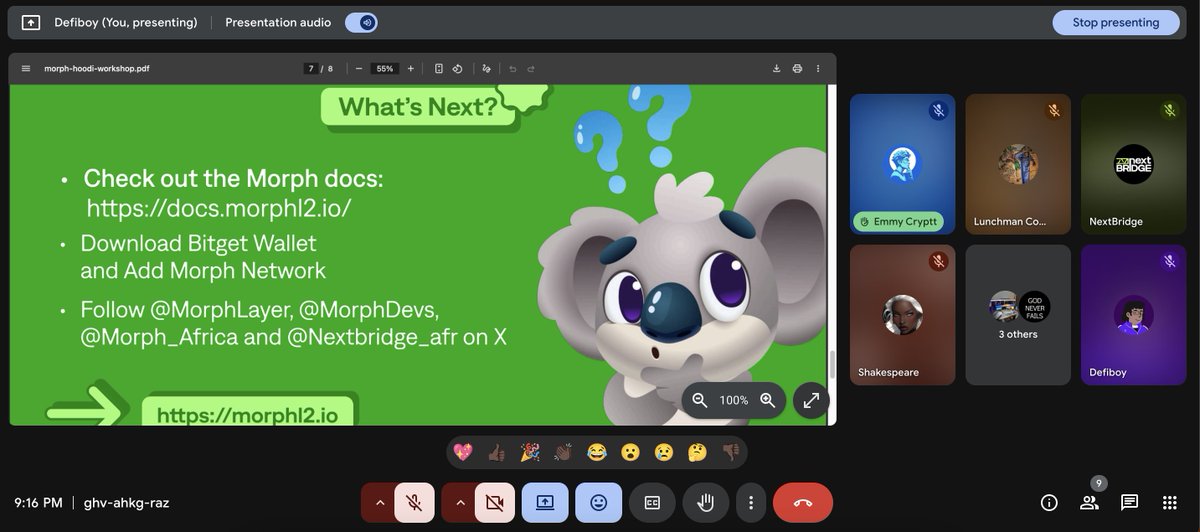Open chat with everyone
The image size is (1200, 532).
(1129, 502)
